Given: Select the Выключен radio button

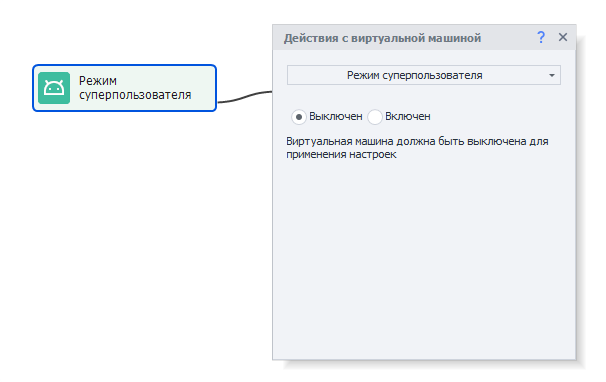Looking at the screenshot, I should 299,117.
